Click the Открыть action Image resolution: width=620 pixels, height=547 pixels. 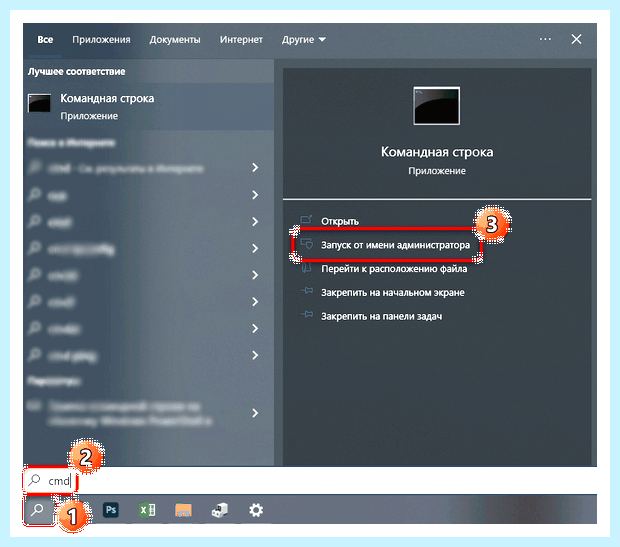click(x=340, y=221)
